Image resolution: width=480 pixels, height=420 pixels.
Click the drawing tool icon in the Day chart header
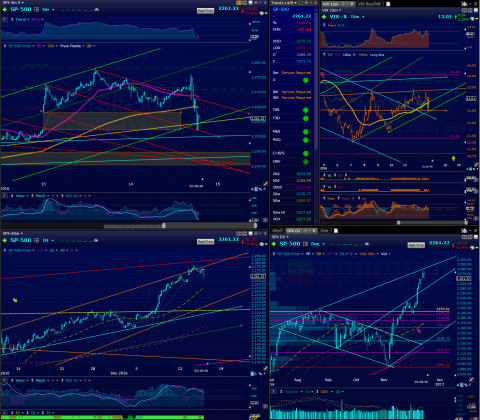tap(367, 244)
